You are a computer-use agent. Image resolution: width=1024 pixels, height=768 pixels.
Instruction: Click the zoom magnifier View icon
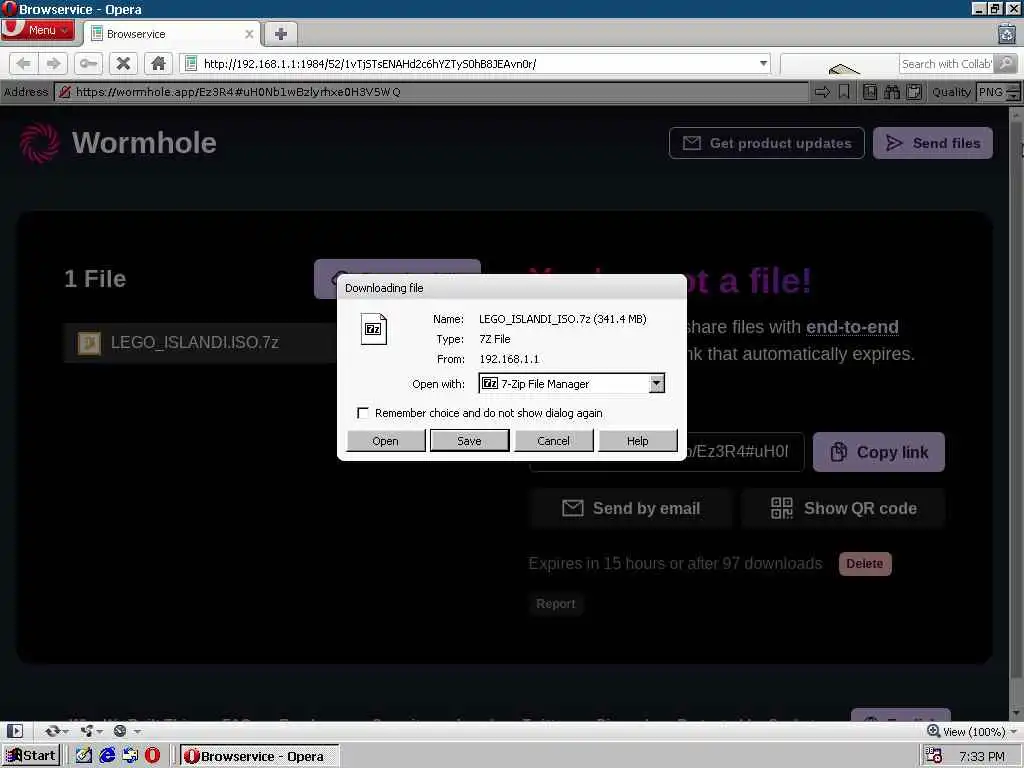coord(933,731)
